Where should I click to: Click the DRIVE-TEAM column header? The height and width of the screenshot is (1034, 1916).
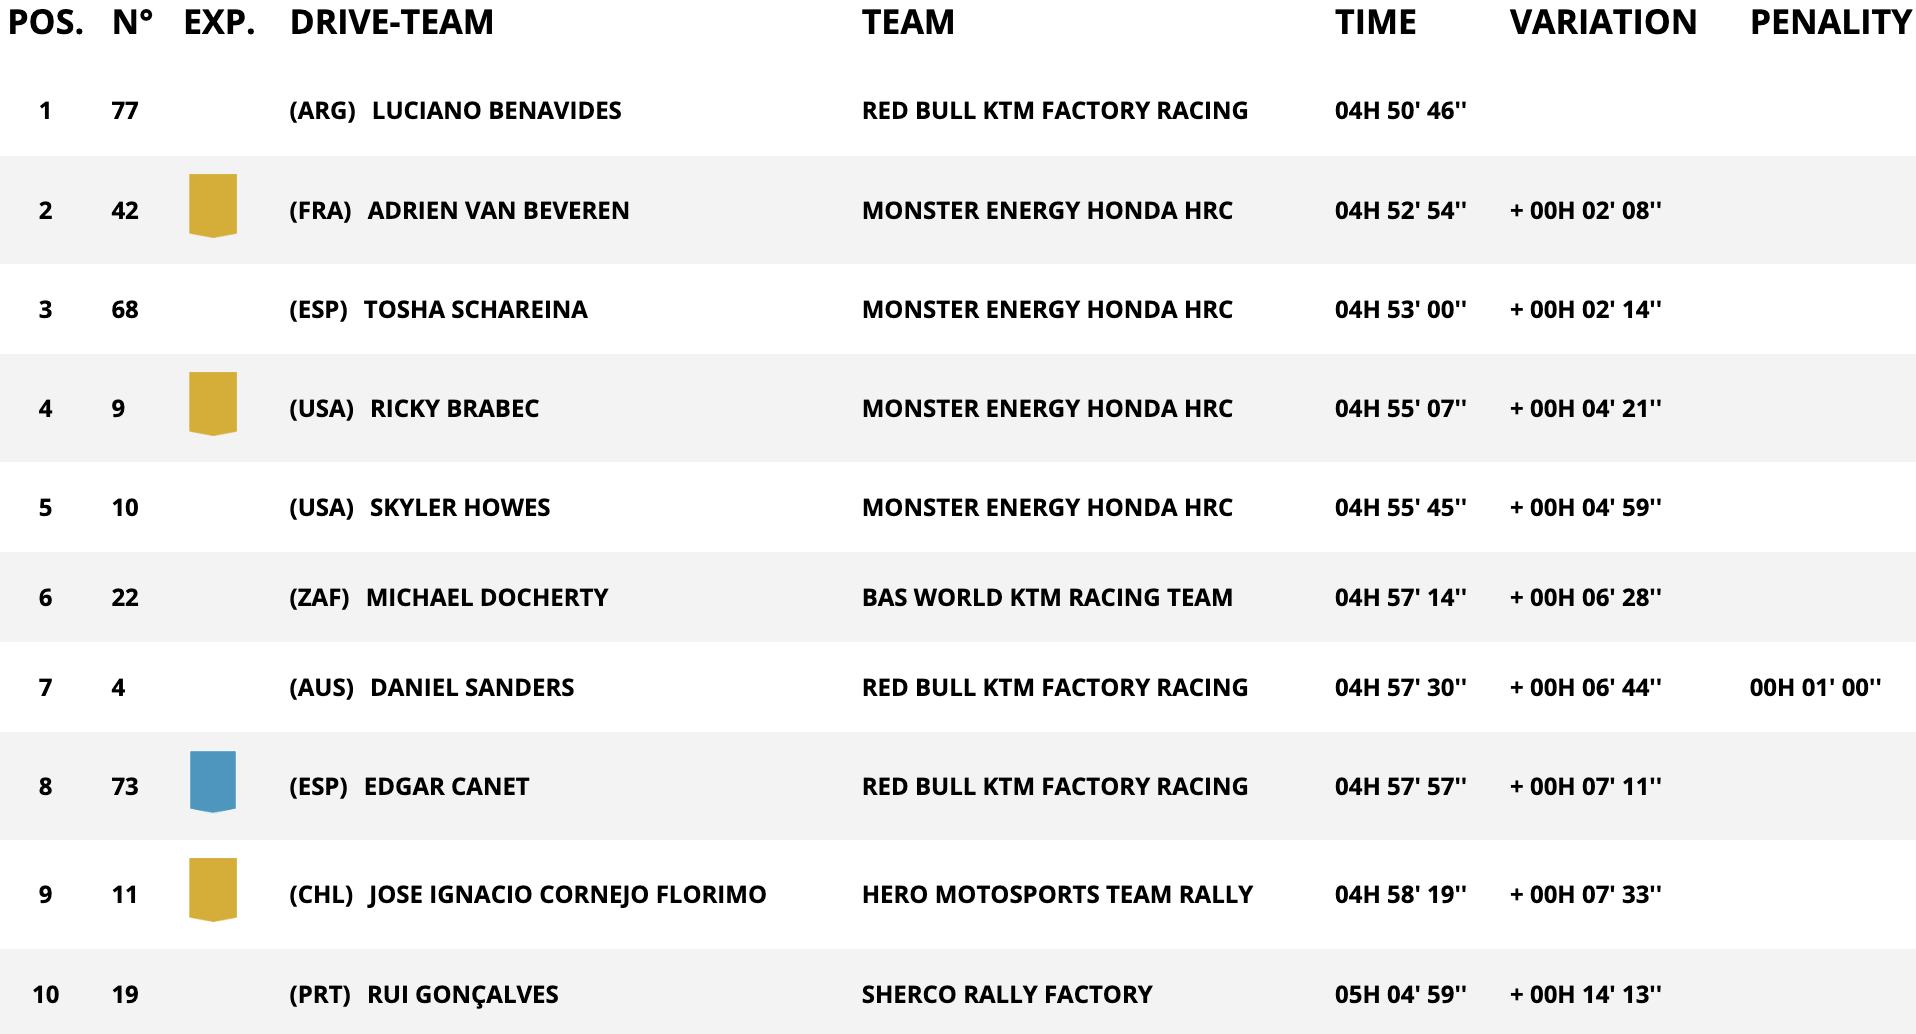coord(392,22)
